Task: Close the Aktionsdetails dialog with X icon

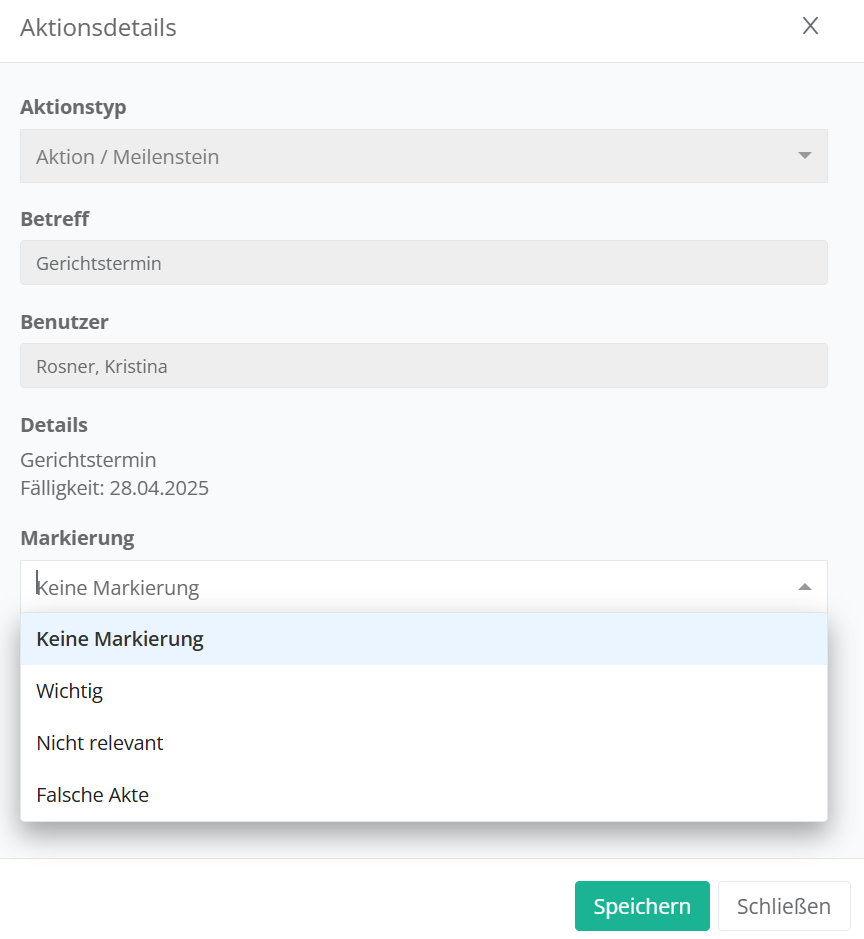Action: (x=810, y=27)
